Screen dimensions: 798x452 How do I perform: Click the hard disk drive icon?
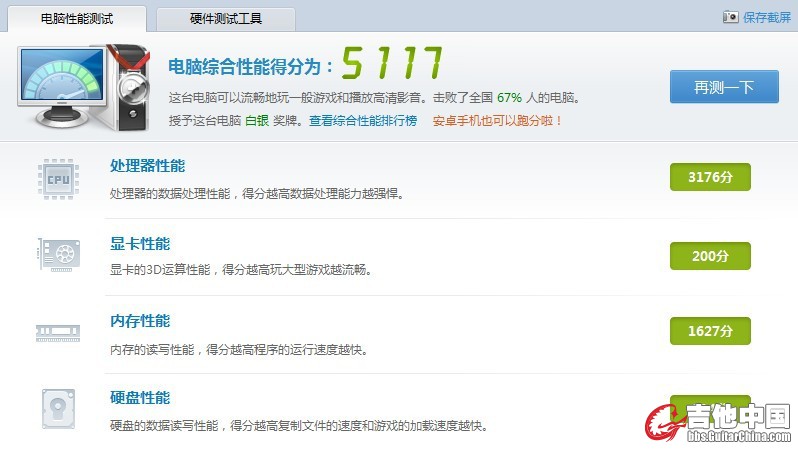click(57, 408)
